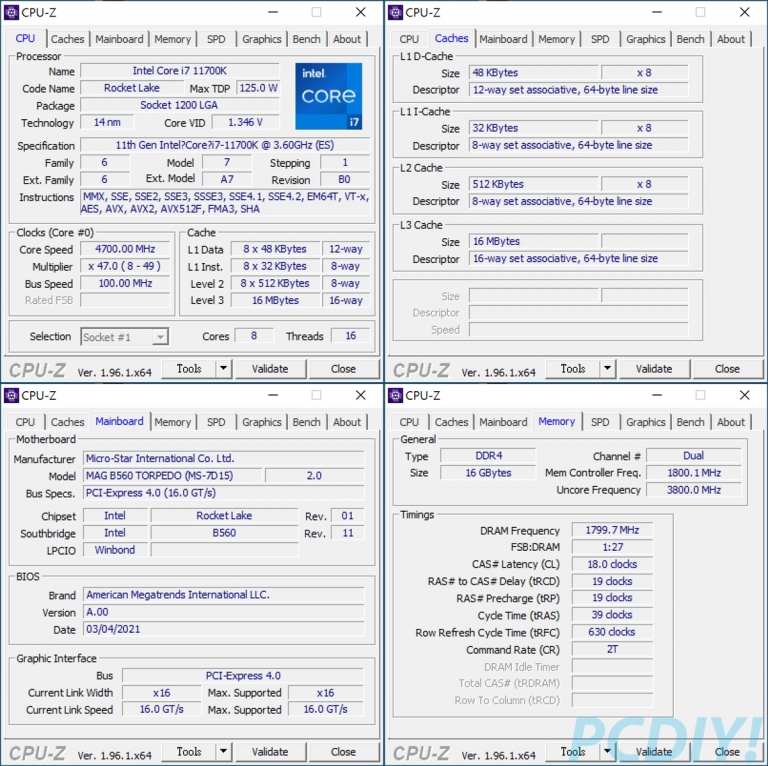
Task: Click the Threads value 16
Action: point(351,336)
